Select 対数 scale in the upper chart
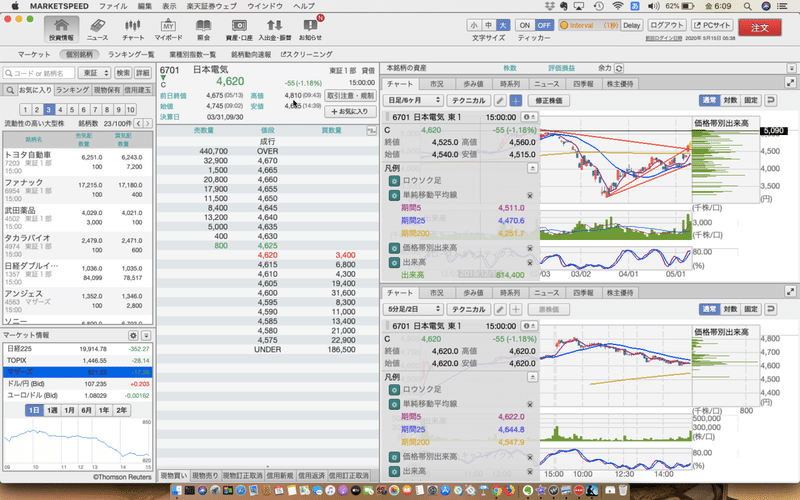This screenshot has width=800, height=500. pyautogui.click(x=730, y=101)
